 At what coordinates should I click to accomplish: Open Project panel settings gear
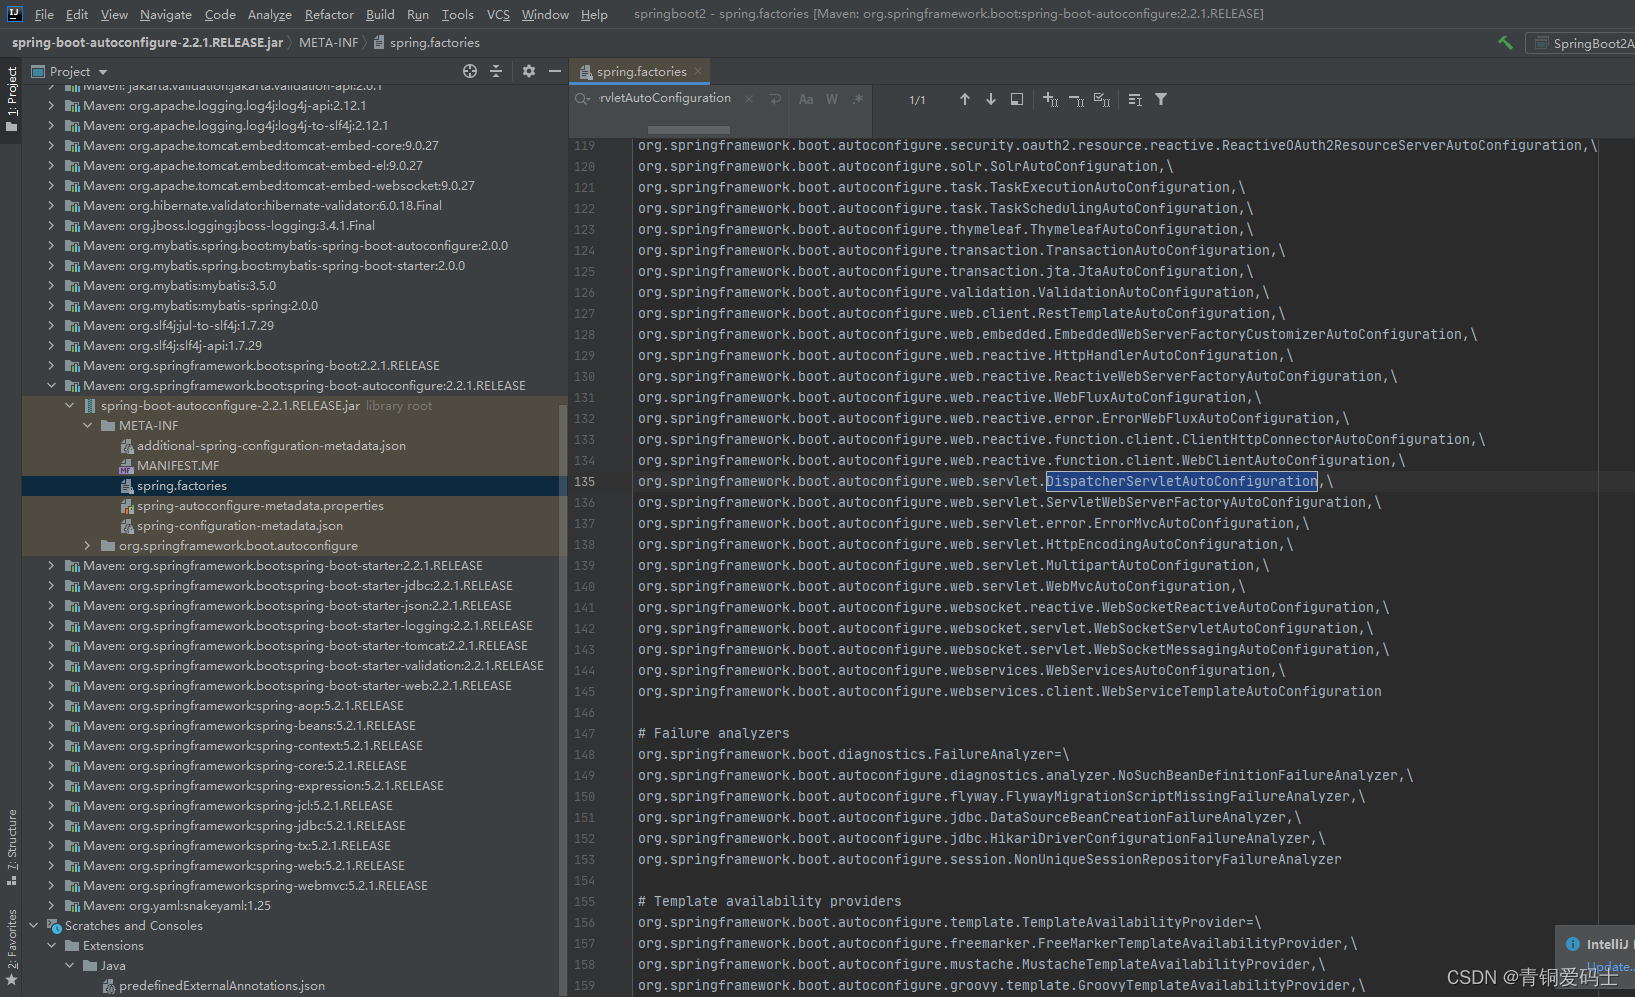click(529, 71)
